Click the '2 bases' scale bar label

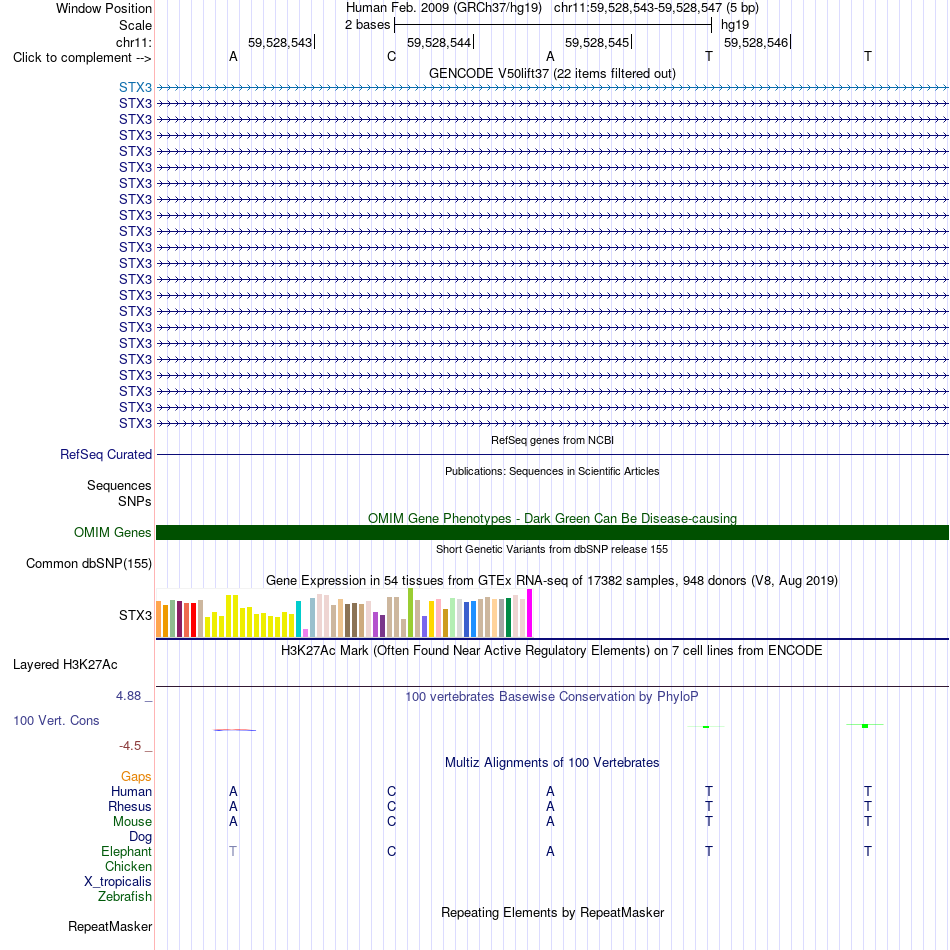368,25
